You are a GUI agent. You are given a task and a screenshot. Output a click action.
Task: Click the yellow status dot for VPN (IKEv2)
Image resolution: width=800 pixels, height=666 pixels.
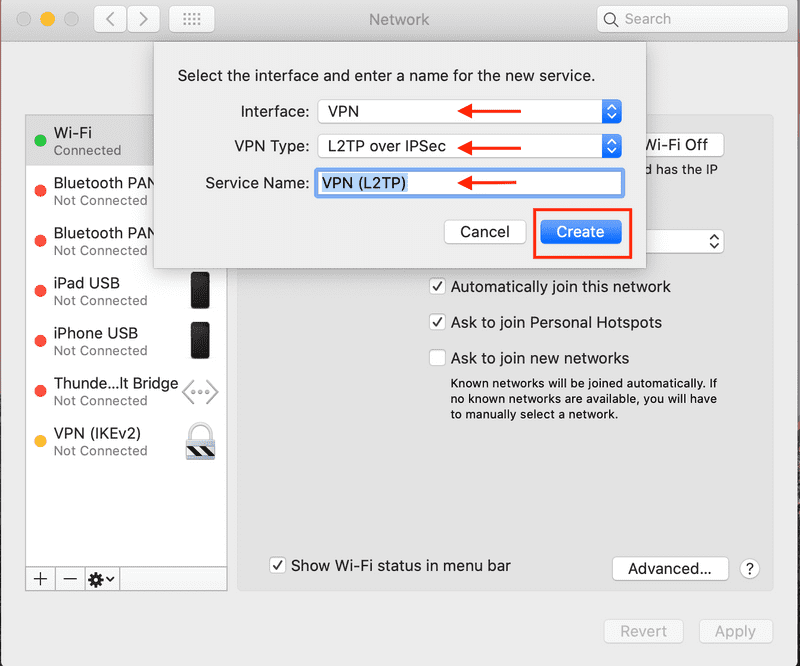click(x=40, y=441)
